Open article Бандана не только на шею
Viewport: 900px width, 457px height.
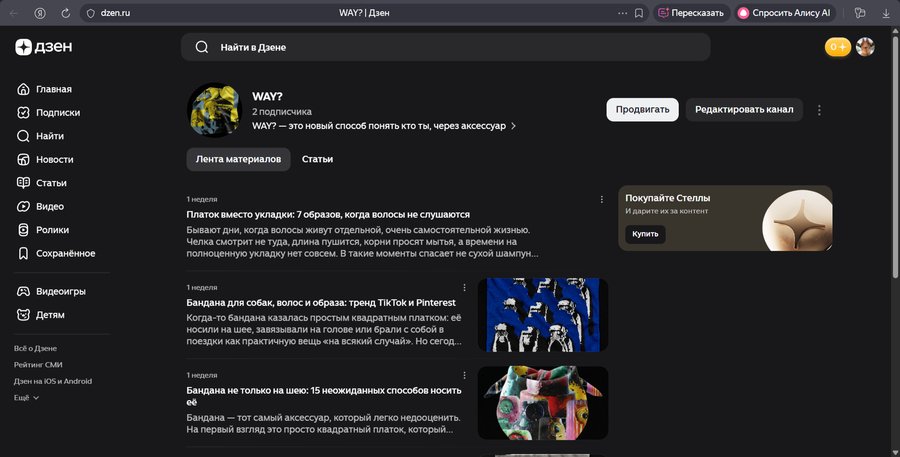(324, 396)
